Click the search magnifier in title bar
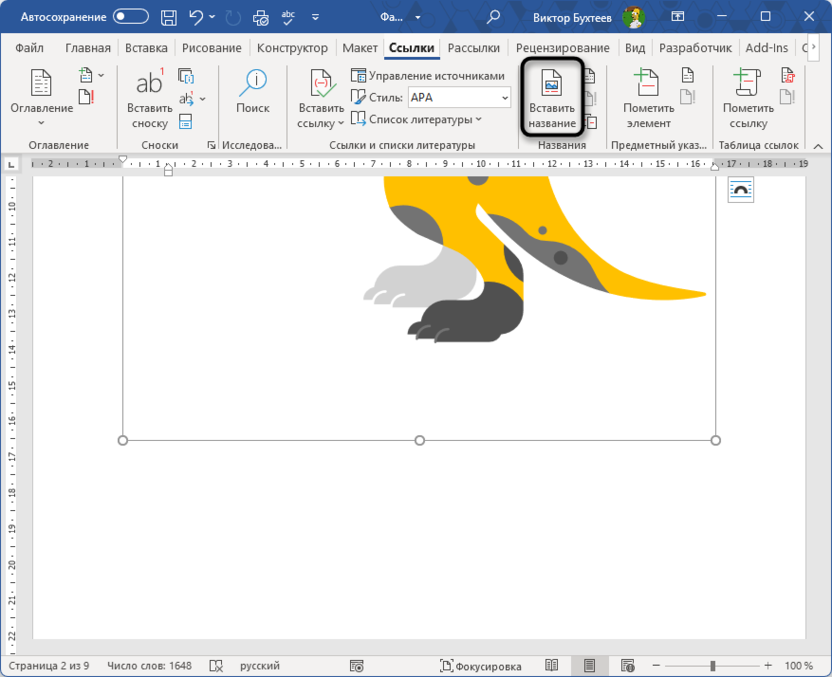This screenshot has width=832, height=677. pos(494,17)
